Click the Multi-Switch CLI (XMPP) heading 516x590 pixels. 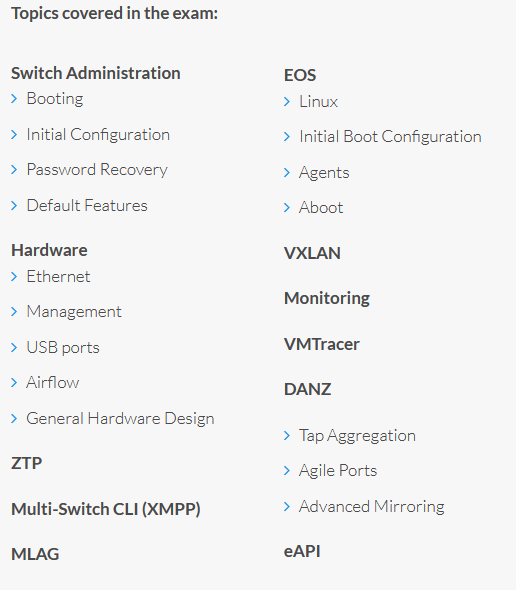pyautogui.click(x=106, y=509)
